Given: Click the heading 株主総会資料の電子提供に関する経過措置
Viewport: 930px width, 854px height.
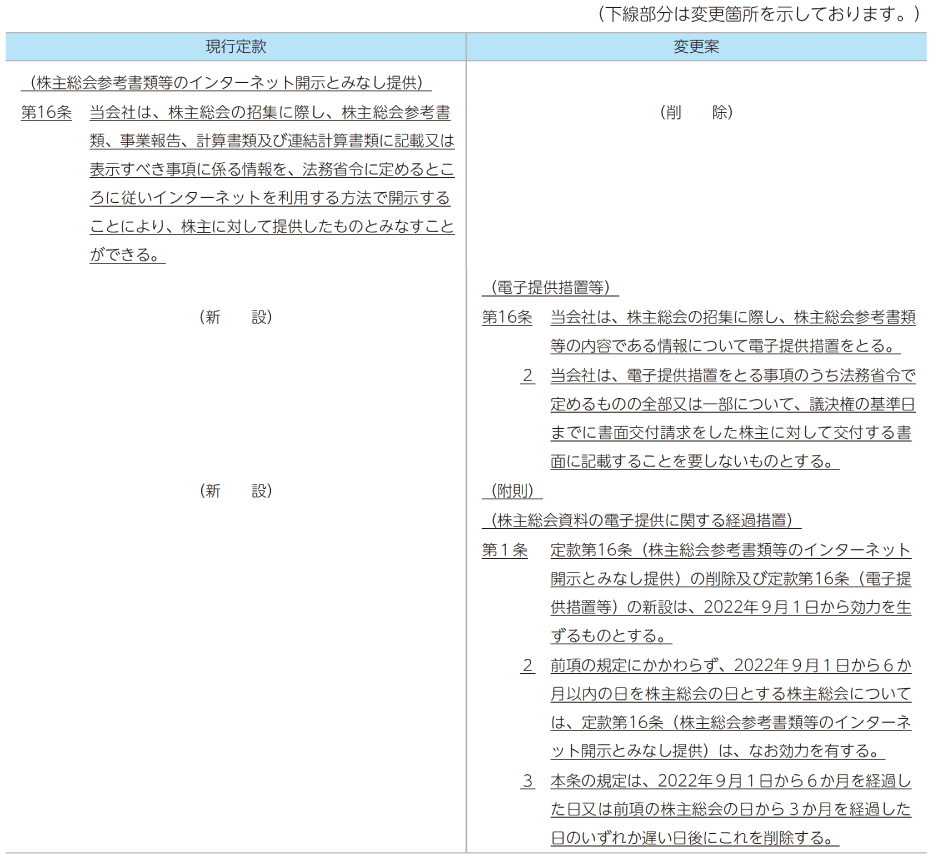Looking at the screenshot, I should coord(641,520).
